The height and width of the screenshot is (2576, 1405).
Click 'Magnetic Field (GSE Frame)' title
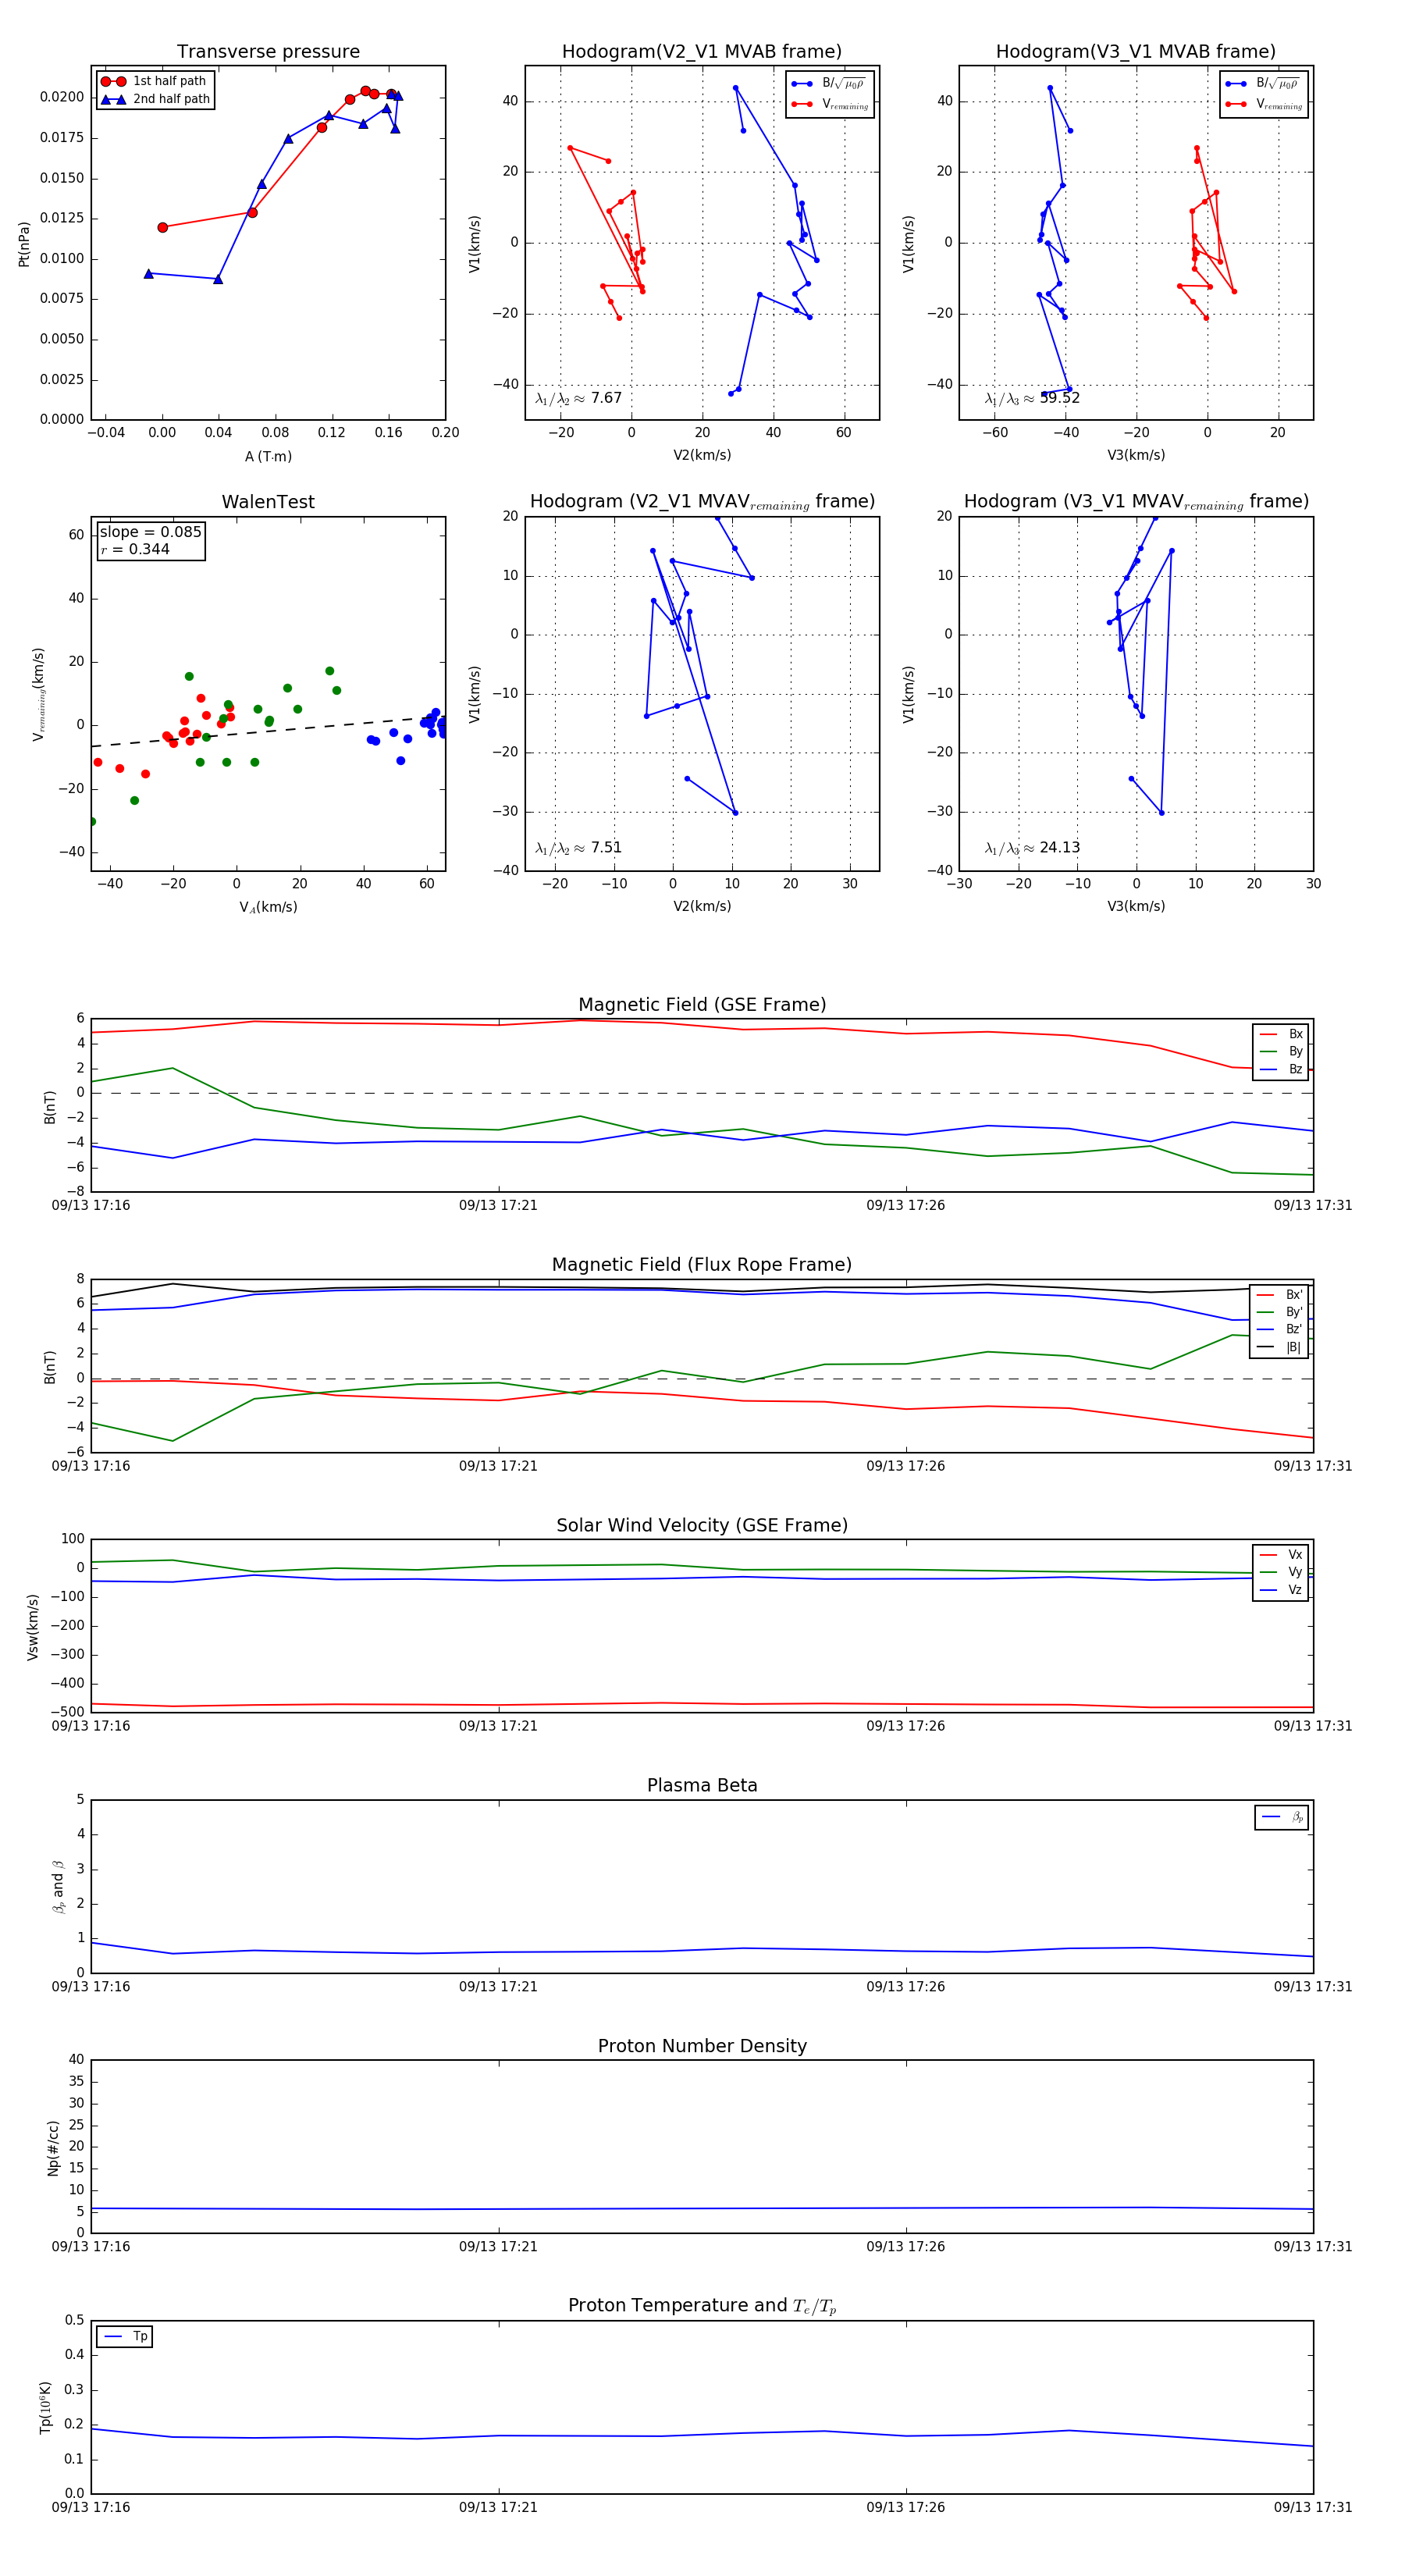point(702,1005)
